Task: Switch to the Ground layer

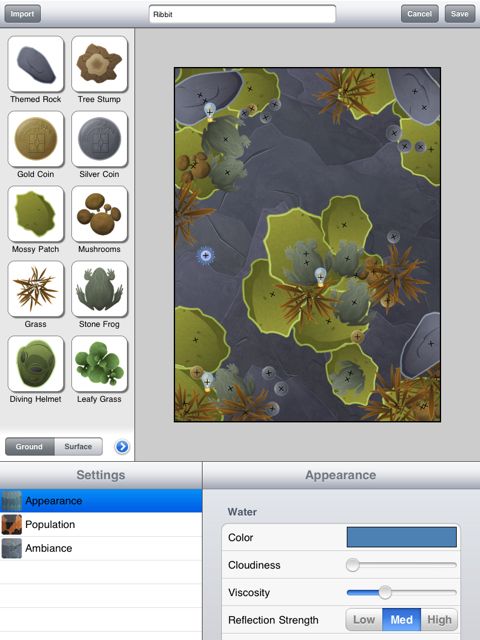Action: point(29,447)
